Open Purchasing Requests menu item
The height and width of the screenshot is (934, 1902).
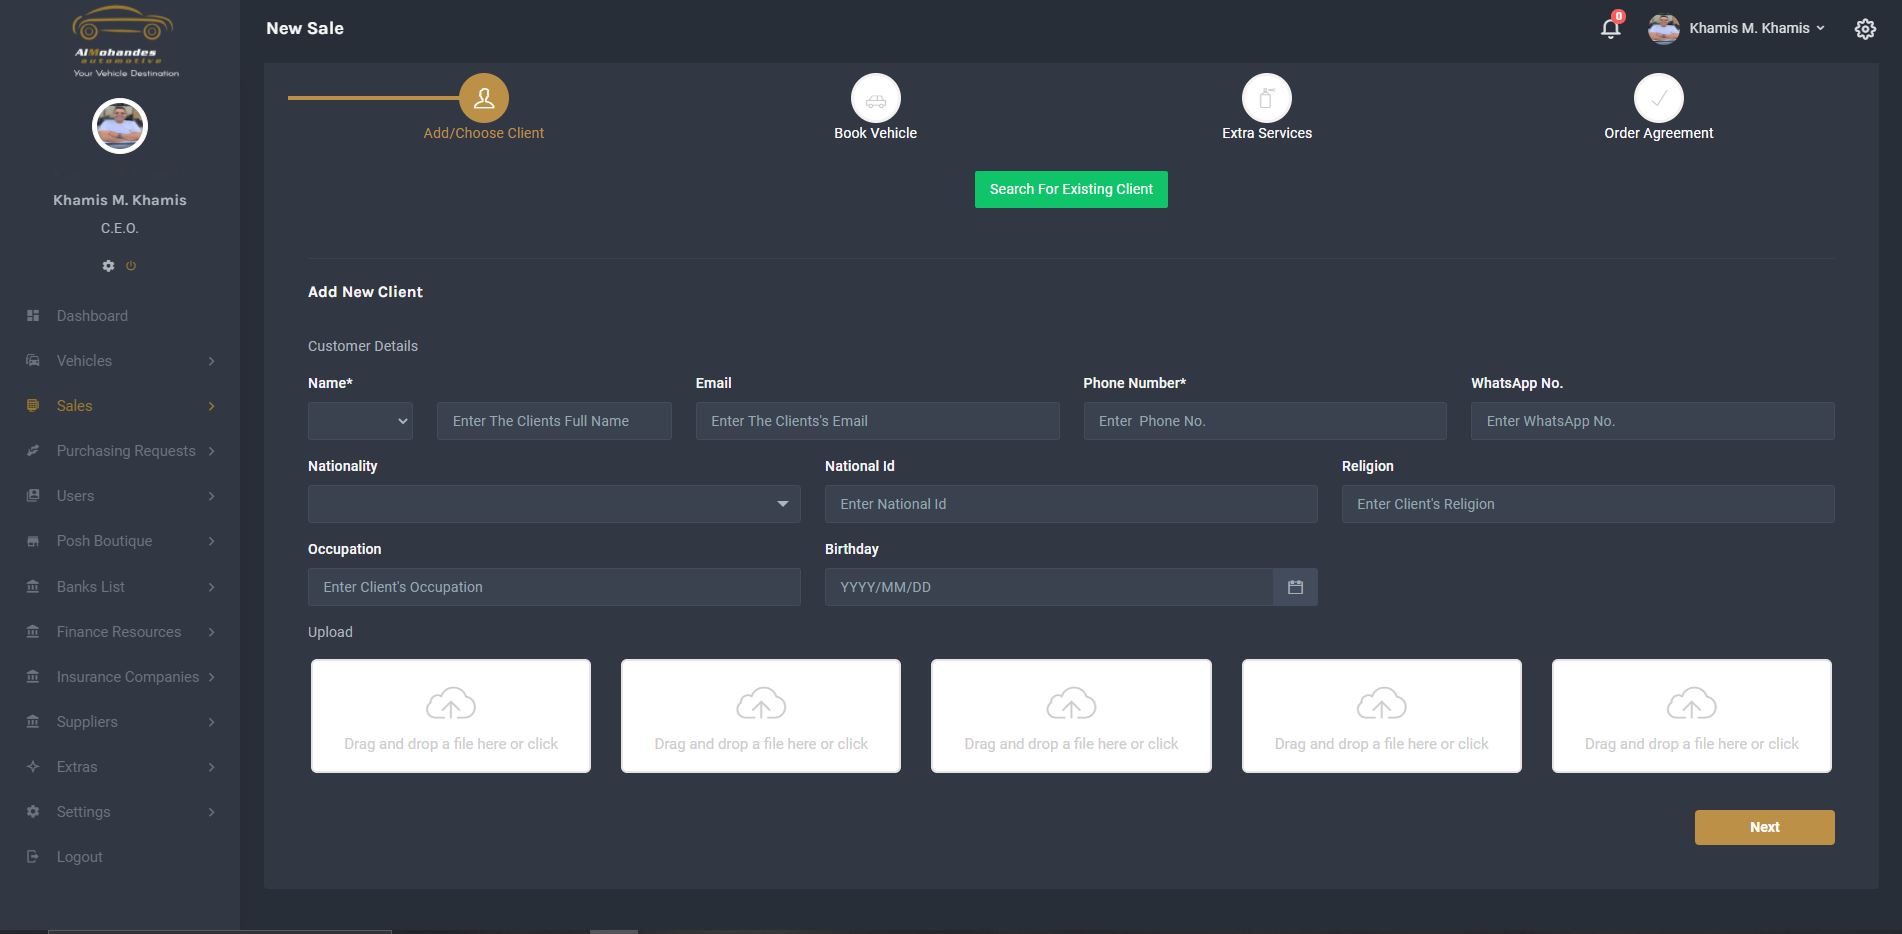126,451
